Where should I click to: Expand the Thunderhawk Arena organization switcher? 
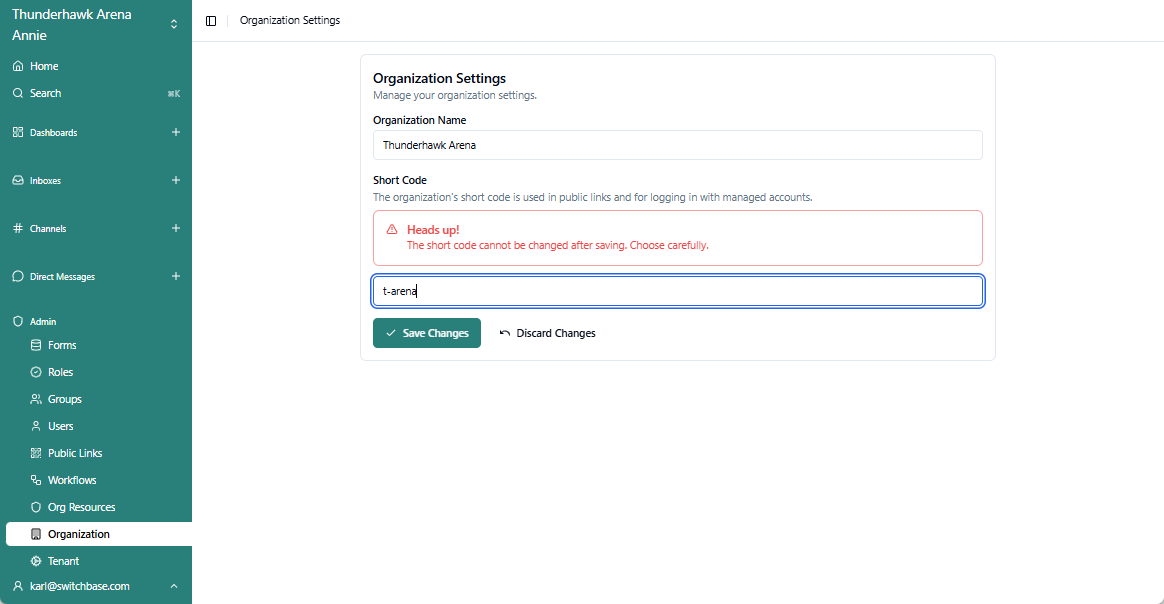(x=173, y=24)
